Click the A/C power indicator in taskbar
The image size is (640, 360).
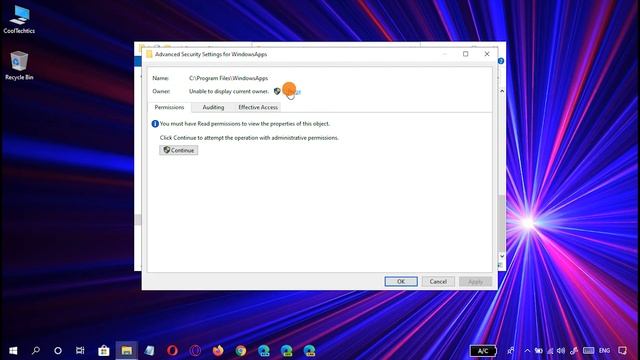483,351
